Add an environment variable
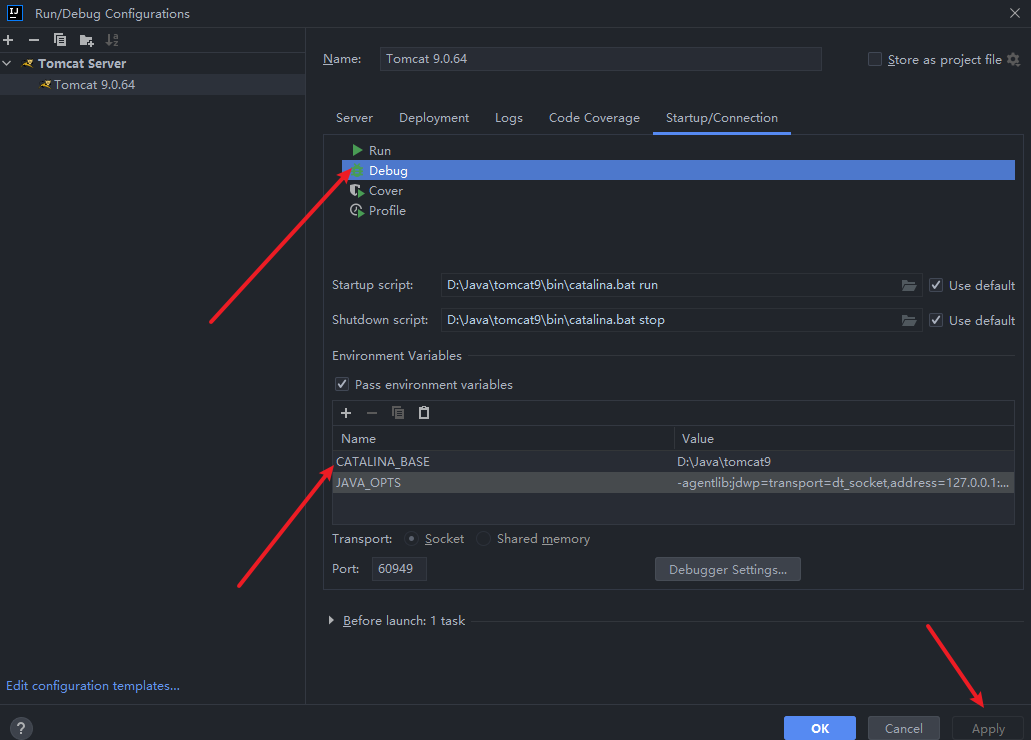The height and width of the screenshot is (740, 1031). (346, 413)
